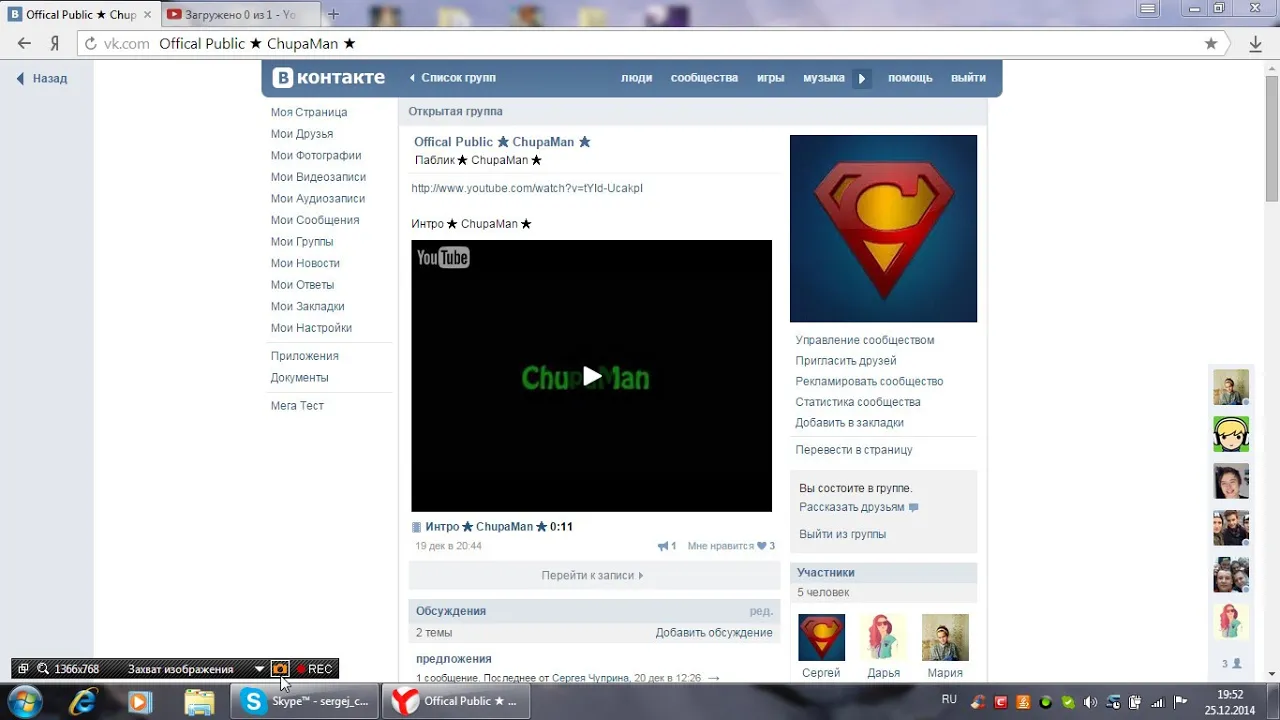Open the люди header link
1280x720 pixels.
pos(636,77)
